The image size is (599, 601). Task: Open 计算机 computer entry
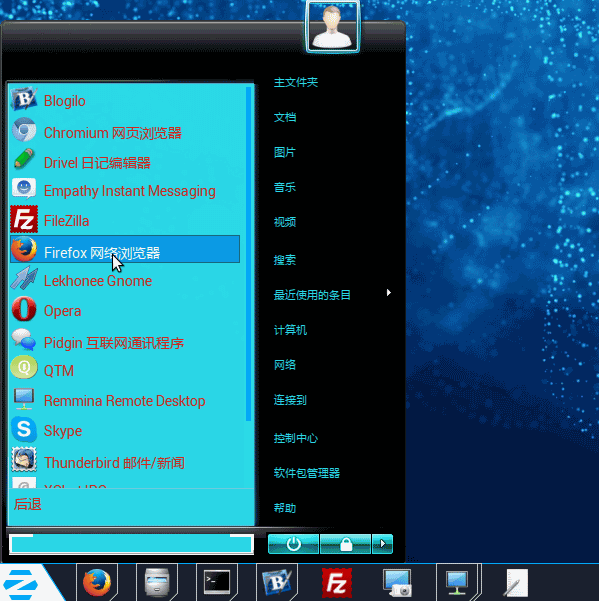[290, 330]
